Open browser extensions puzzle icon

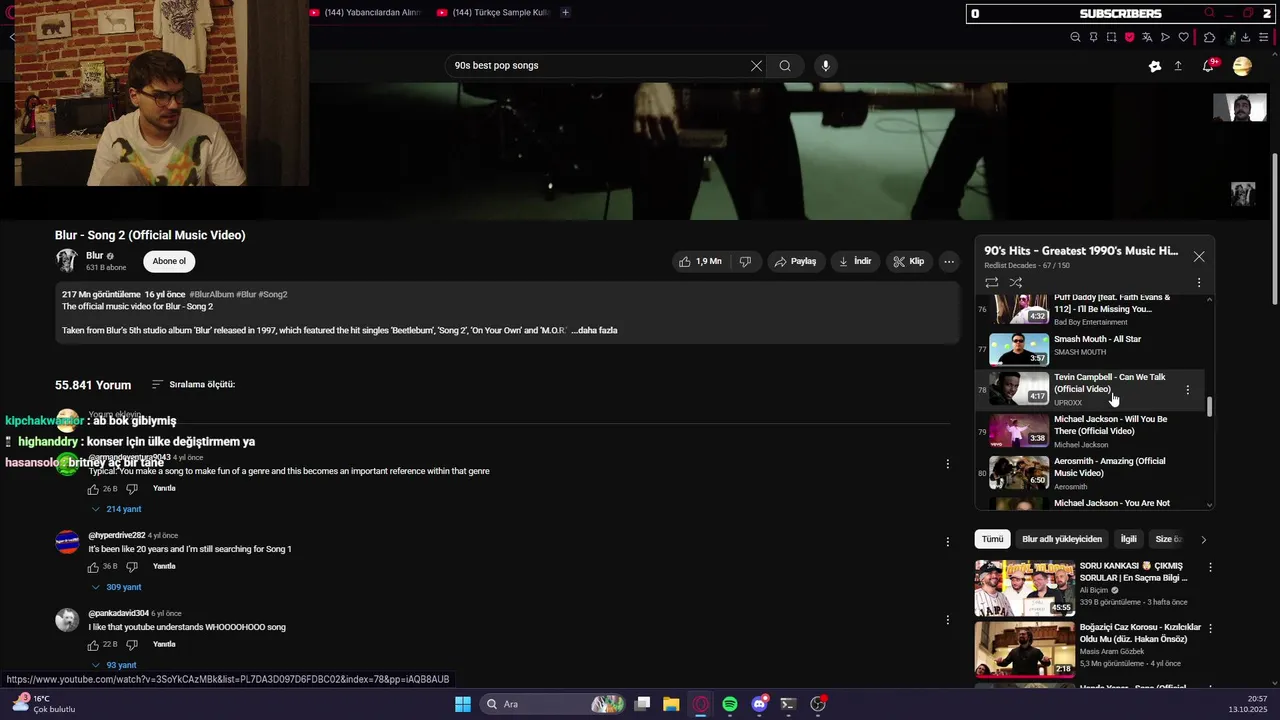(1209, 37)
